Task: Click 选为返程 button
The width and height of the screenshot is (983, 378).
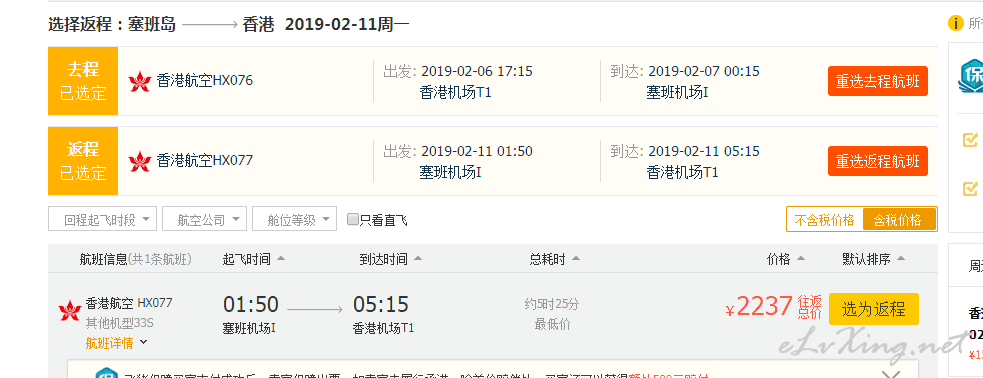Action: (x=874, y=309)
